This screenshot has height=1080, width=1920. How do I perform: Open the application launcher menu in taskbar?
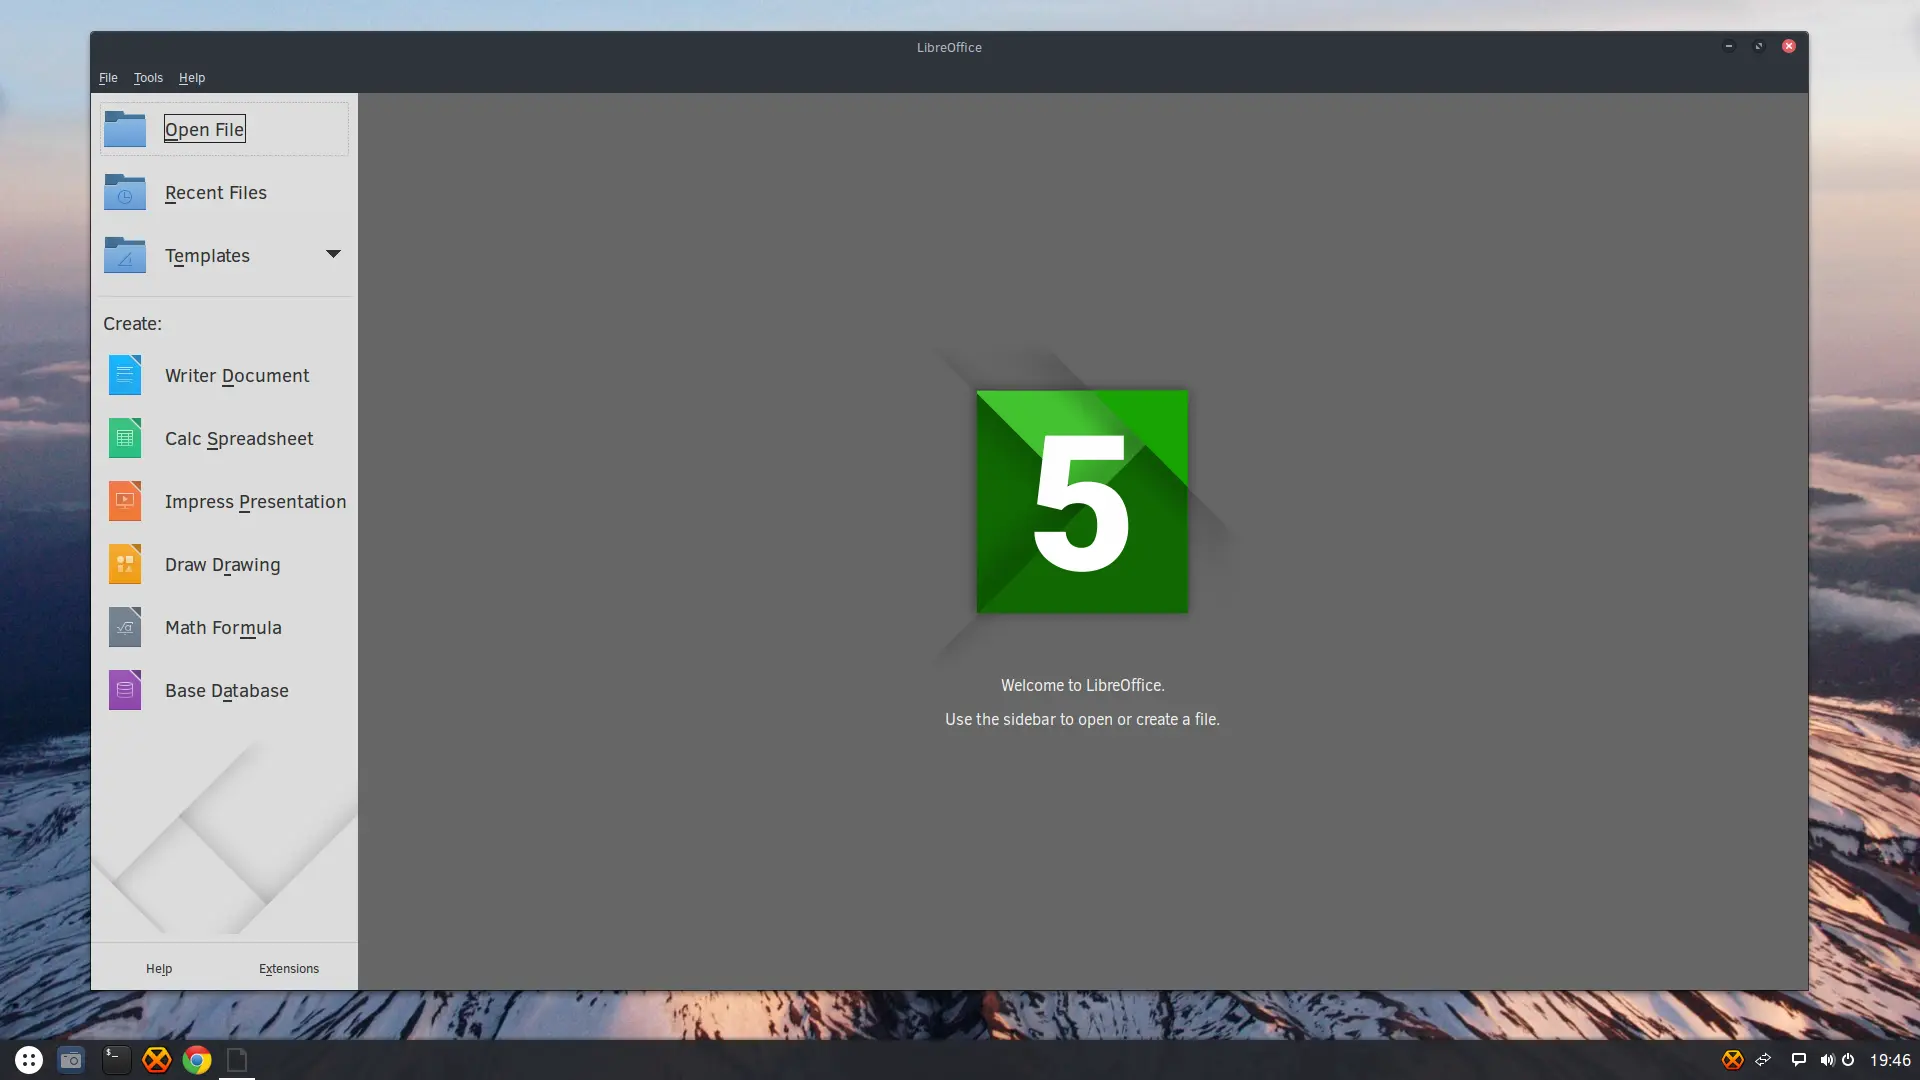tap(29, 1060)
